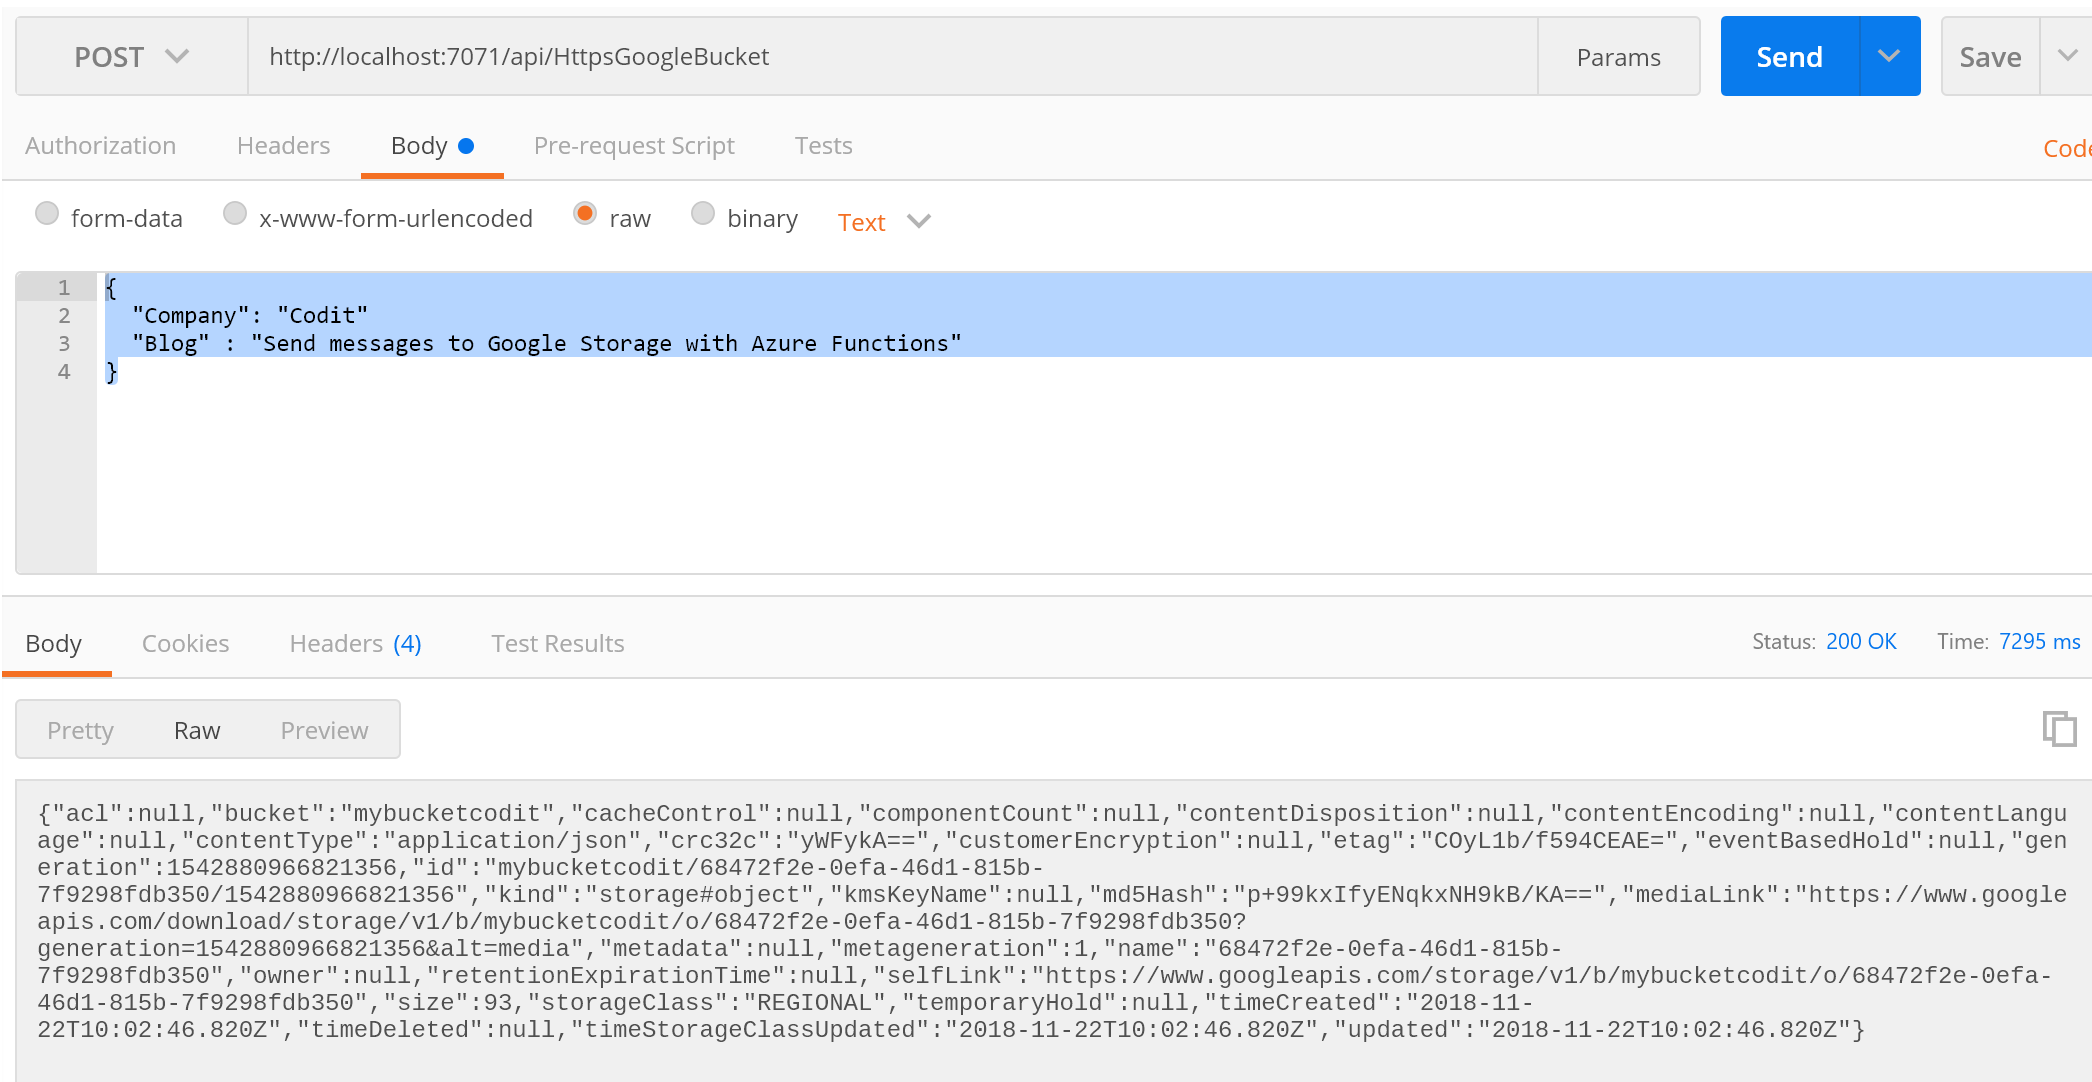View the response Cookies tab
The width and height of the screenshot is (2092, 1082).
185,644
